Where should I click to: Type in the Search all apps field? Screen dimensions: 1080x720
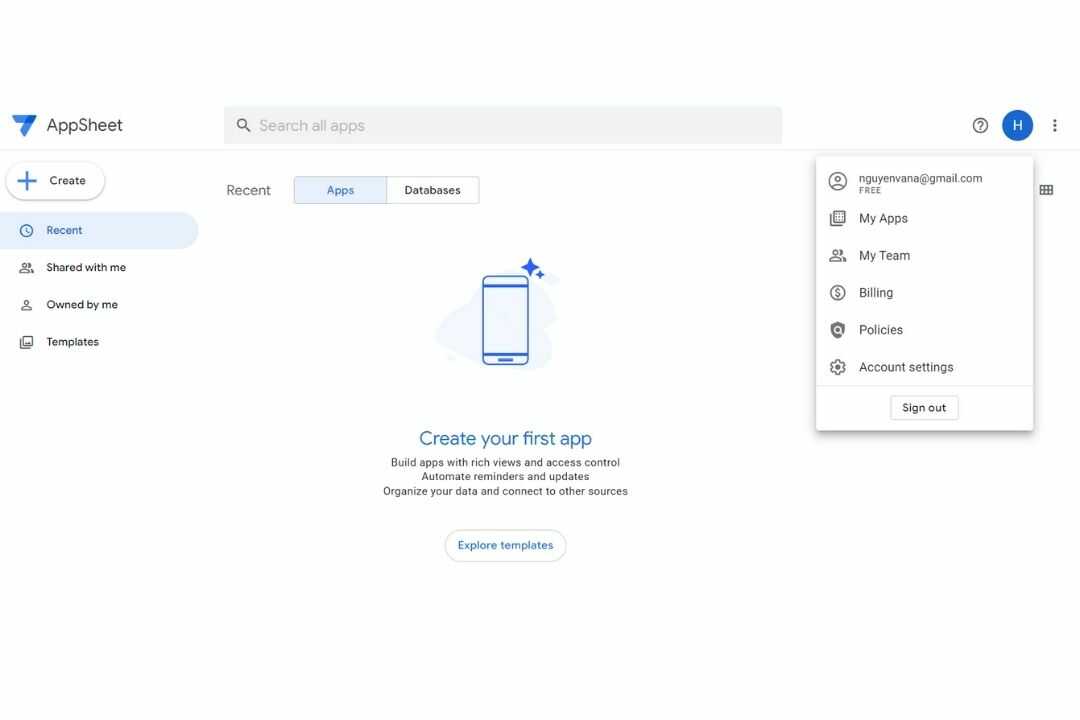[510, 125]
